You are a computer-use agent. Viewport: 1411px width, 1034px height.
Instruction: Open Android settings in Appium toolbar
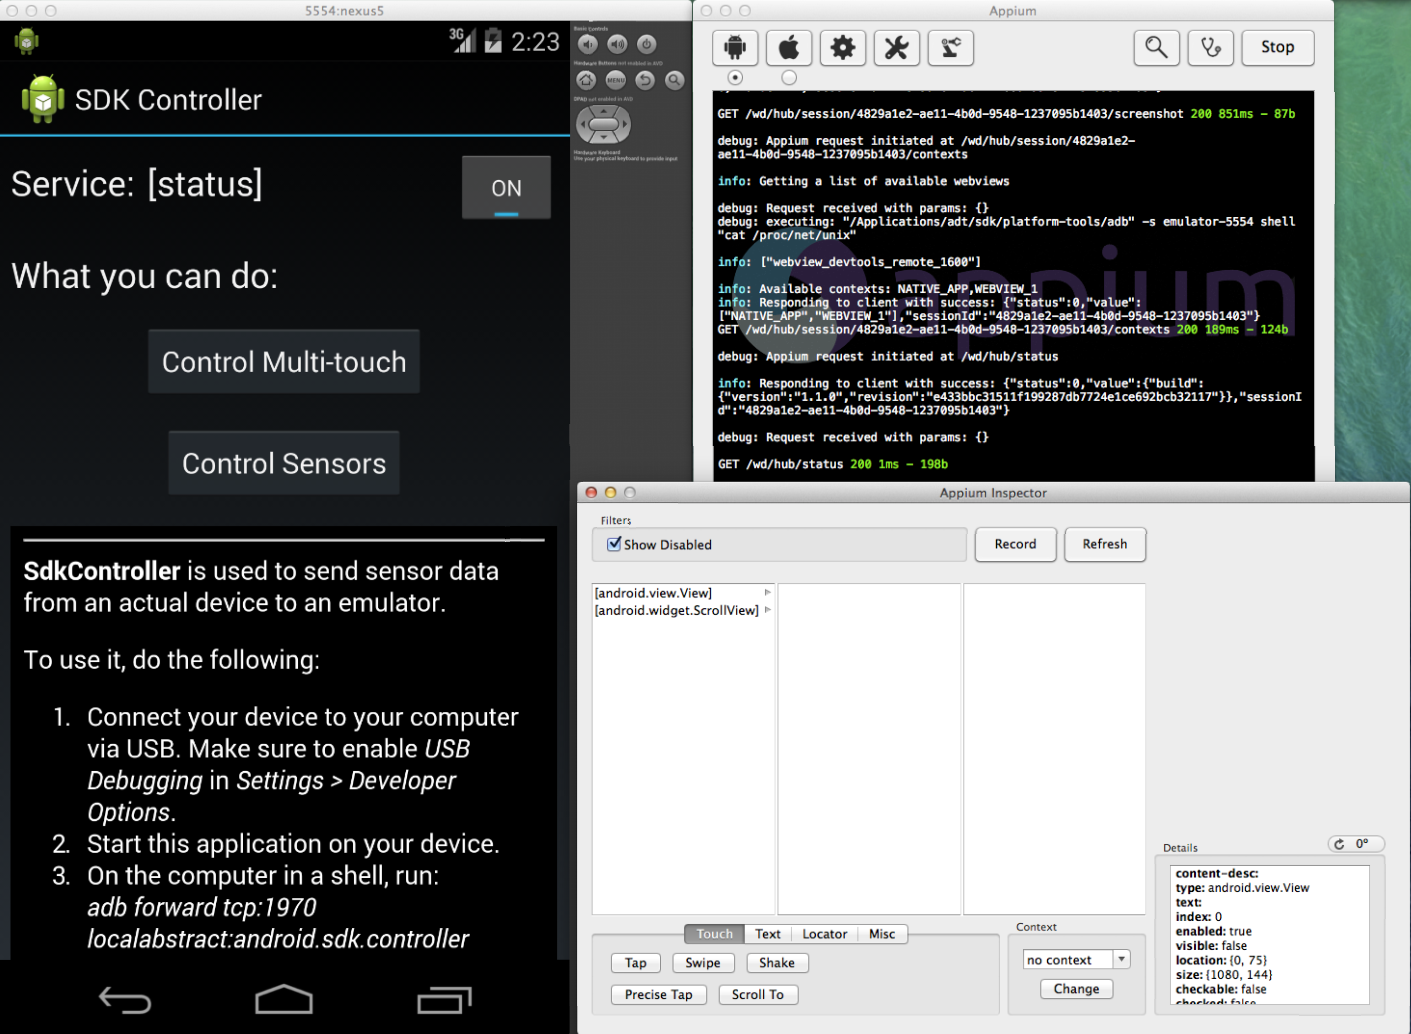pos(735,47)
